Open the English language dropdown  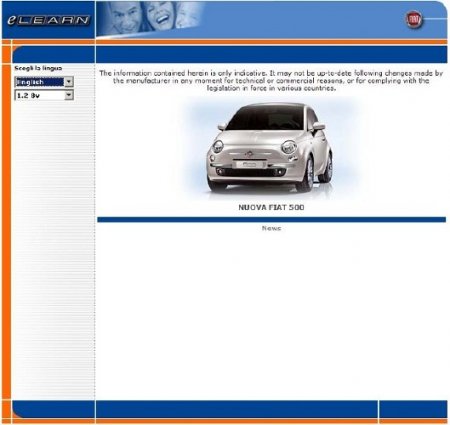44,82
